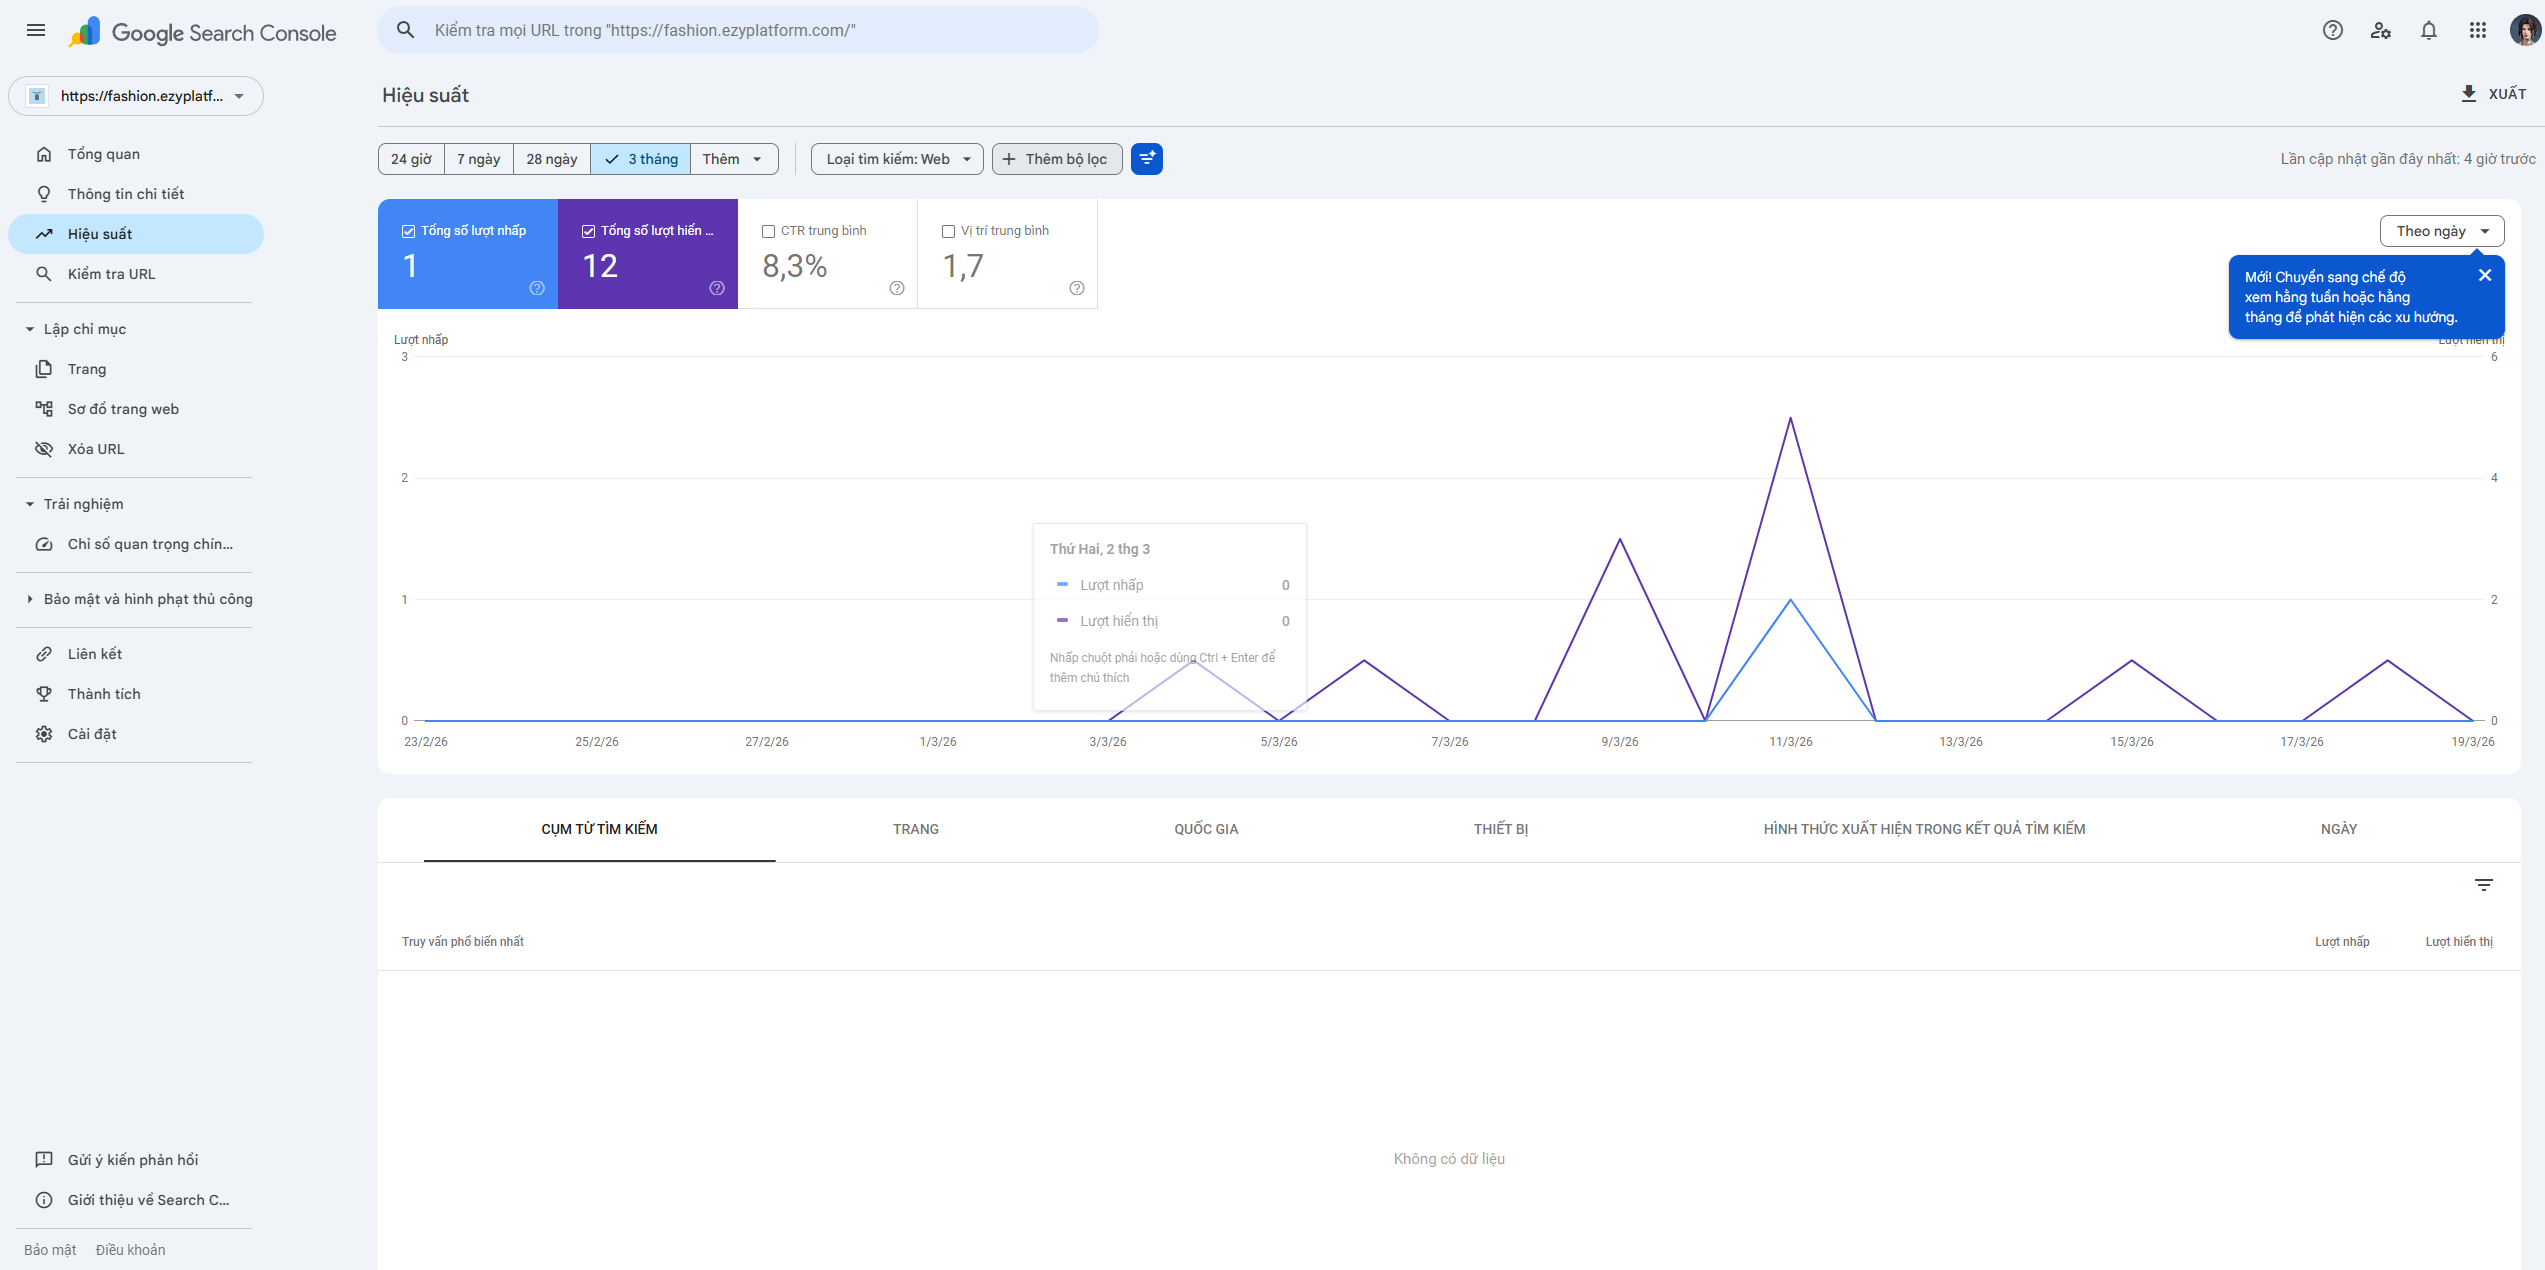2545x1270 pixels.
Task: Uncheck Tổng số lượt nhấp checkbox
Action: coord(408,231)
